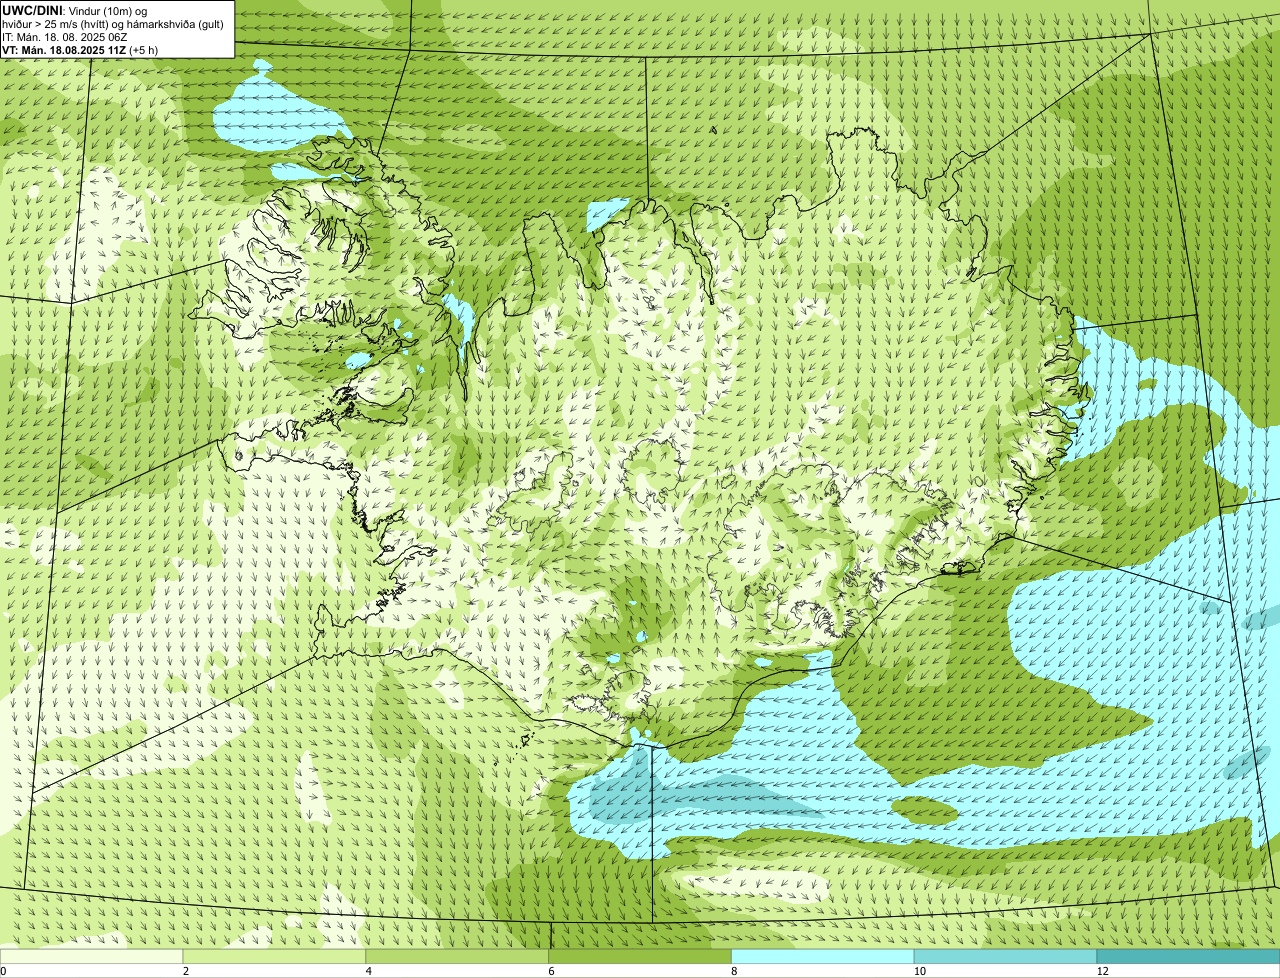The width and height of the screenshot is (1280, 978).
Task: Click the medium green 4–6 legend segment
Action: point(457,956)
